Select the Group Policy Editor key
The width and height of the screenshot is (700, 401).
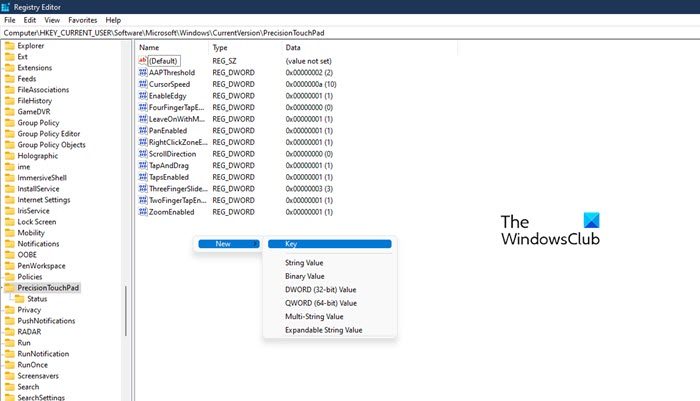[49, 134]
